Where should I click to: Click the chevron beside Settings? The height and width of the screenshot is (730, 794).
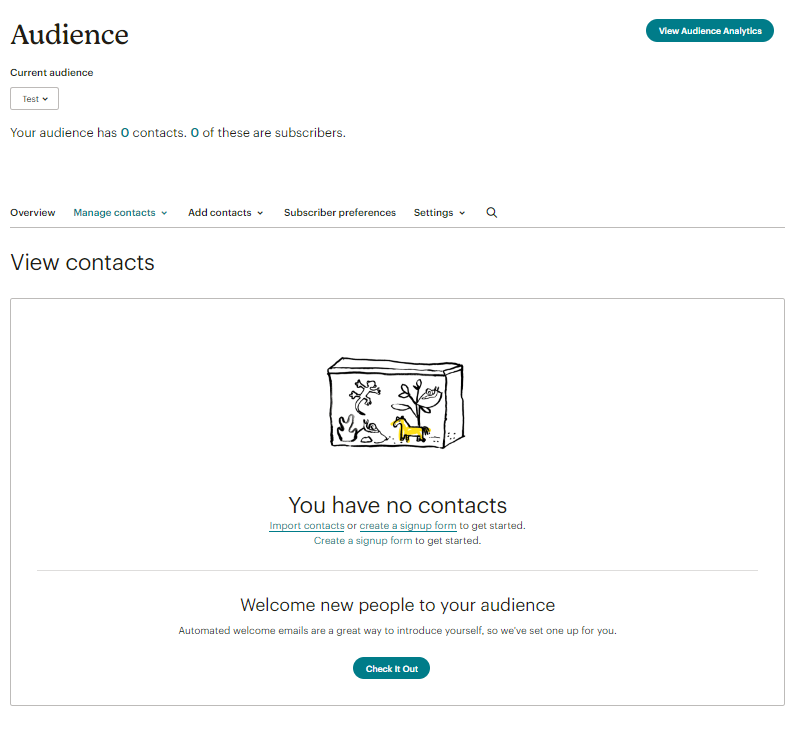(x=462, y=213)
